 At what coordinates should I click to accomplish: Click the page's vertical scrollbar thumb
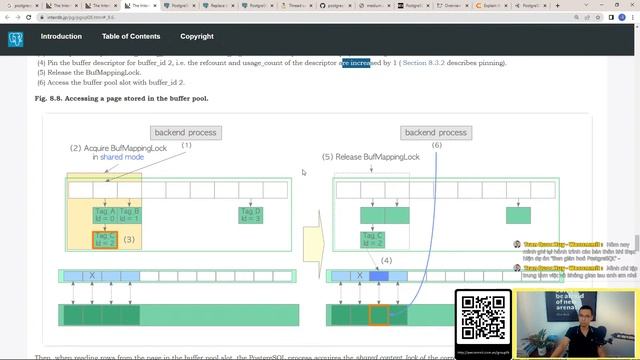point(637,243)
